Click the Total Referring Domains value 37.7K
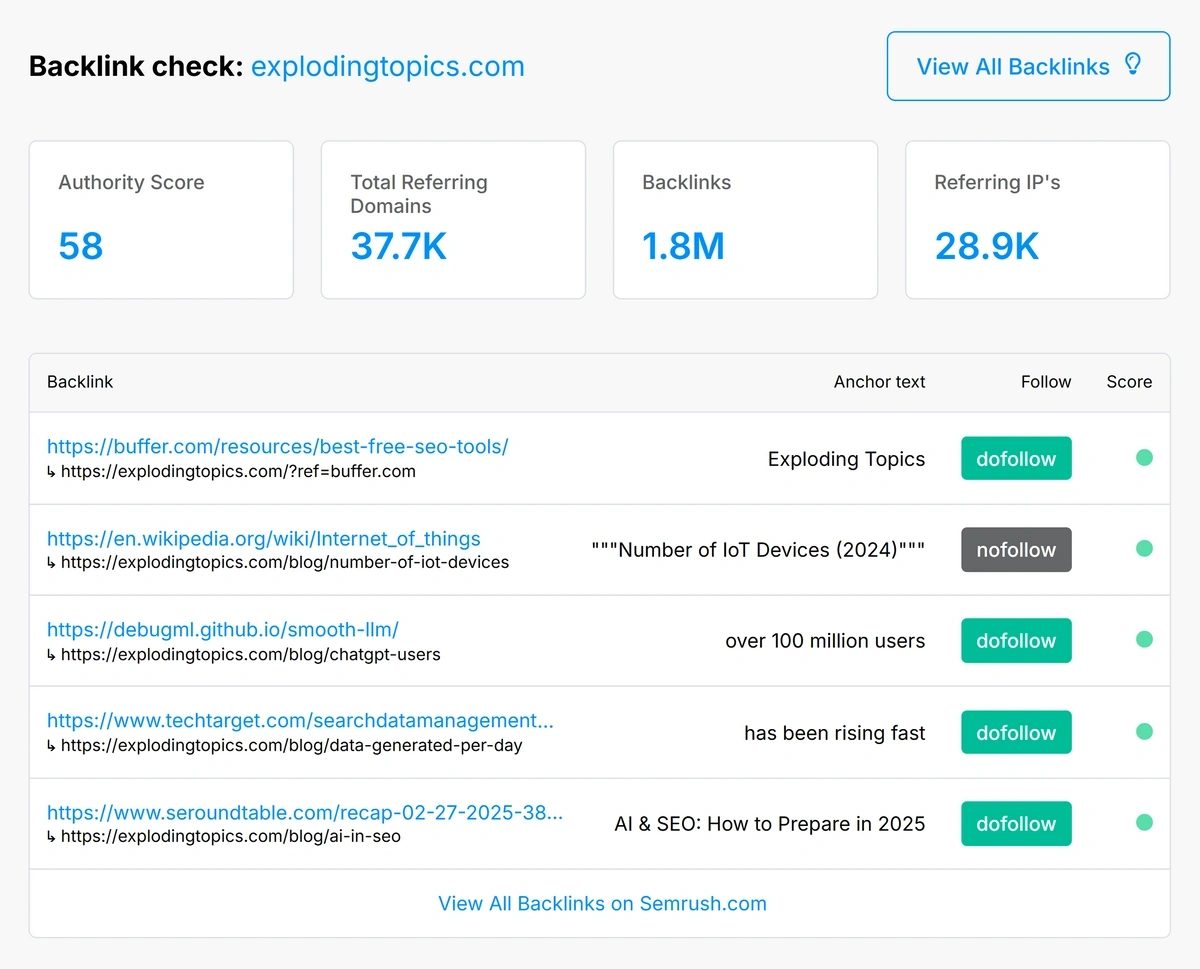The width and height of the screenshot is (1200, 969). pyautogui.click(x=399, y=246)
